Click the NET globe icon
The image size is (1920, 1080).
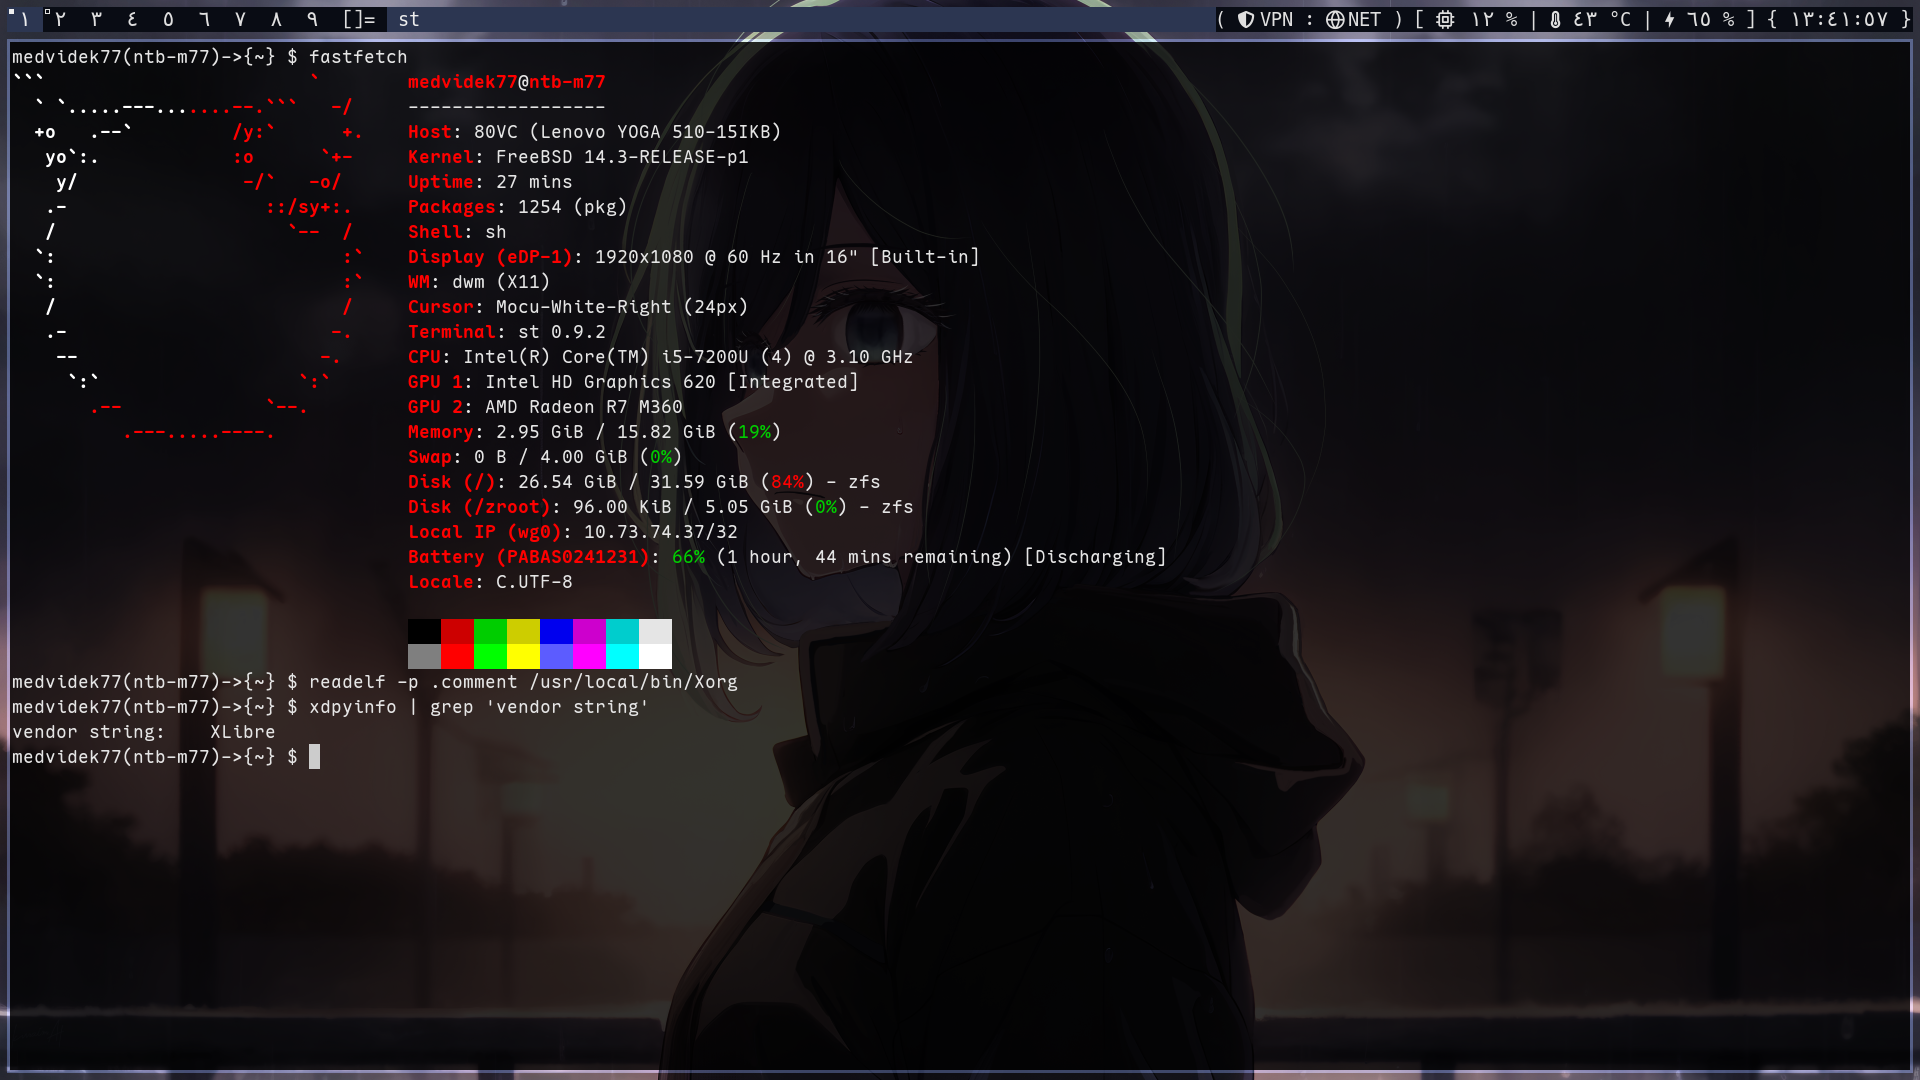tap(1335, 20)
